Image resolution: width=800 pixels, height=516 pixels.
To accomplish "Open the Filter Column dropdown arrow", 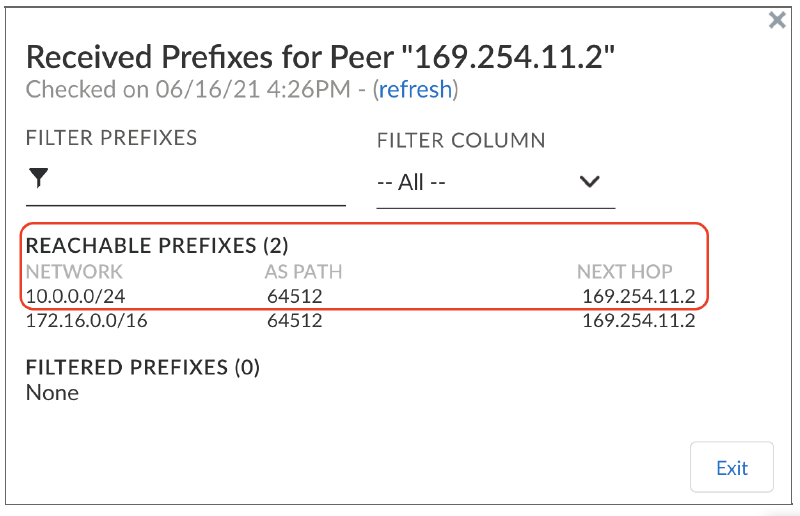I will (589, 182).
